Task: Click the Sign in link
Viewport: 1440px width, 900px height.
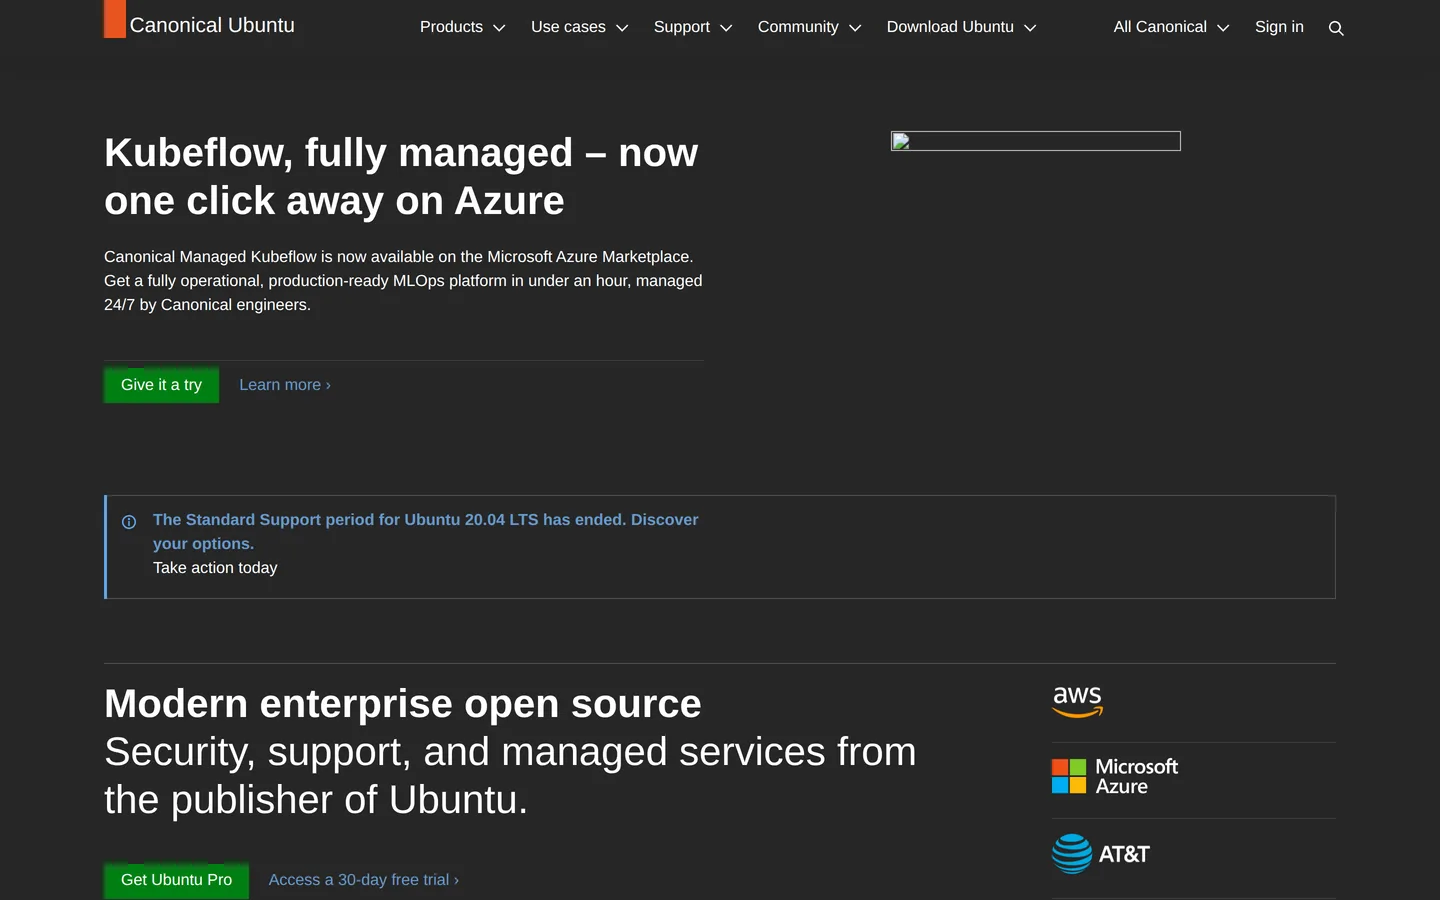Action: click(1279, 27)
